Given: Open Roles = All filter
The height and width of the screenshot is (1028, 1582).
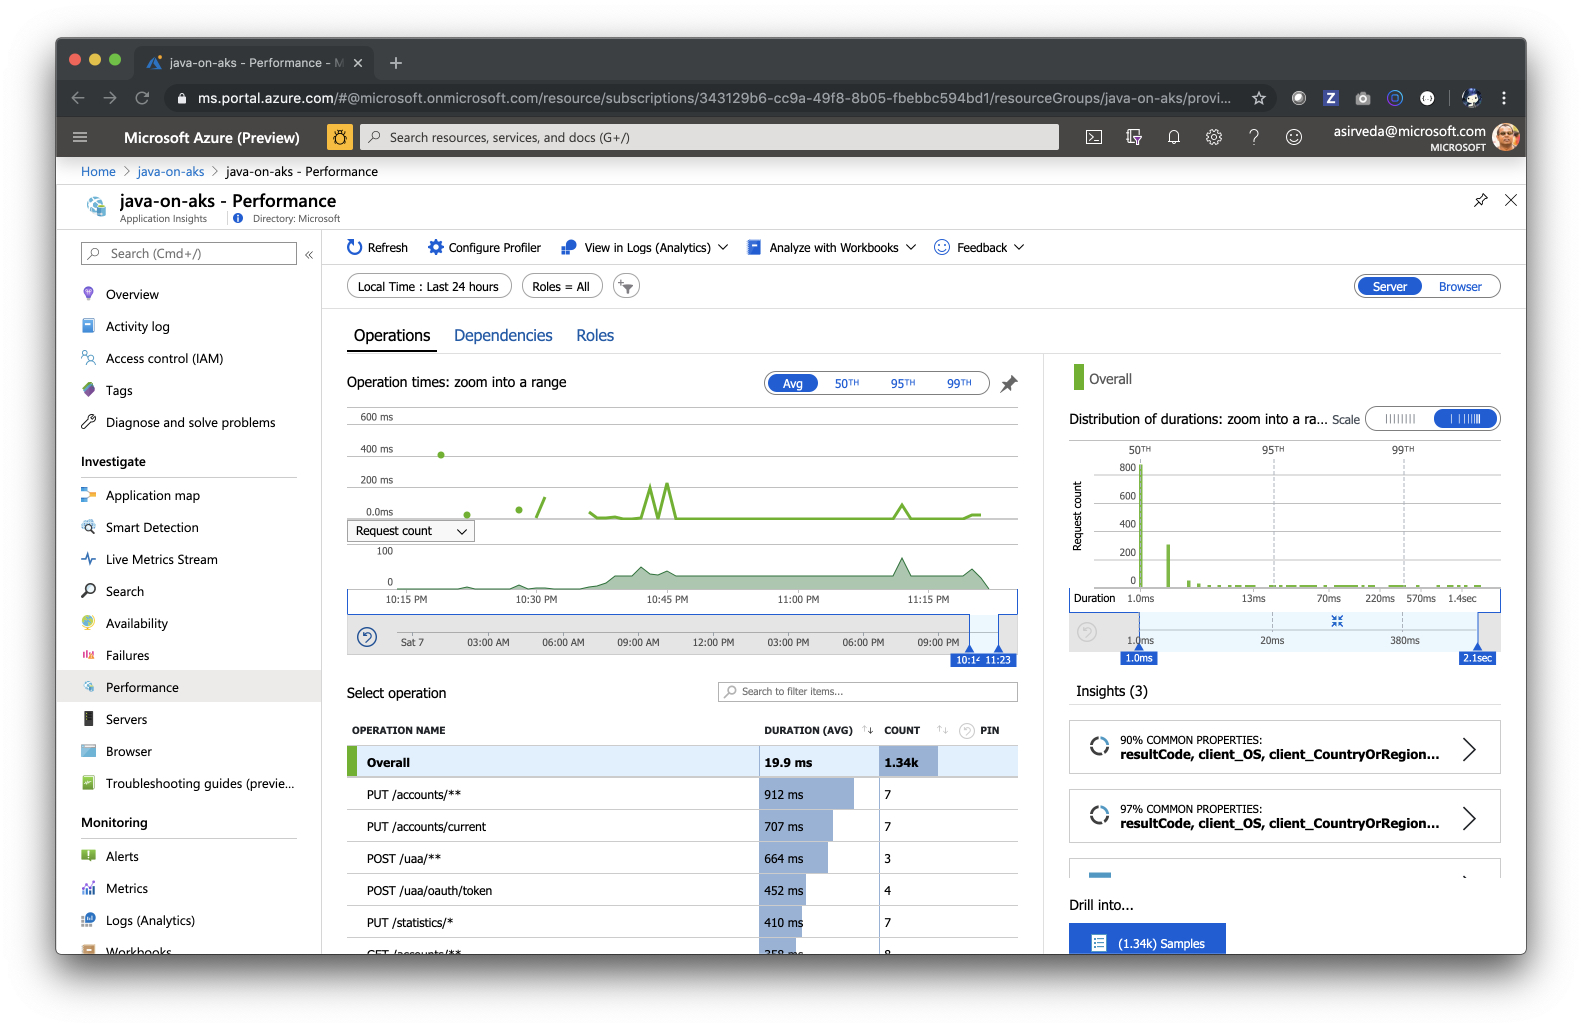Looking at the screenshot, I should pos(562,286).
